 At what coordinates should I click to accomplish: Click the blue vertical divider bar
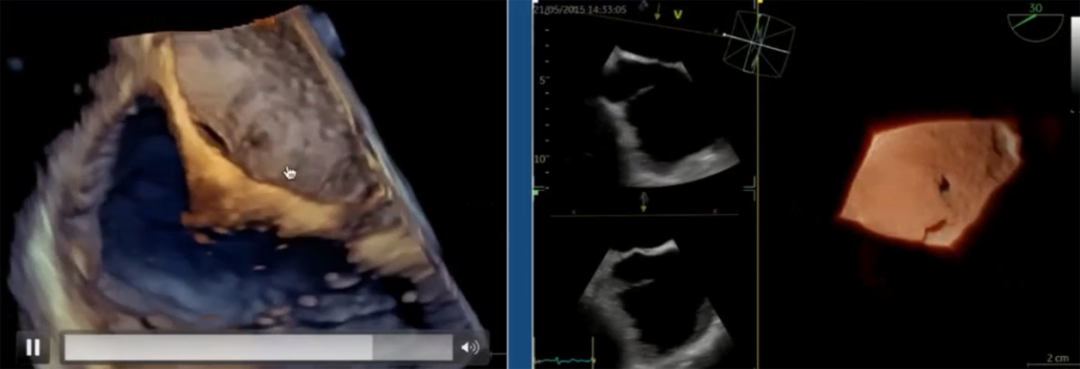pos(520,184)
